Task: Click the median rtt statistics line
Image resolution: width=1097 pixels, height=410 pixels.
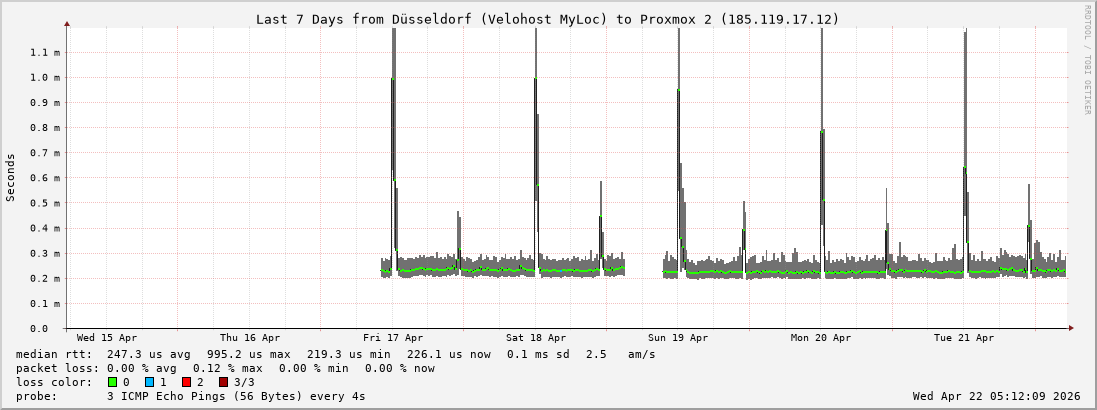Action: (335, 354)
